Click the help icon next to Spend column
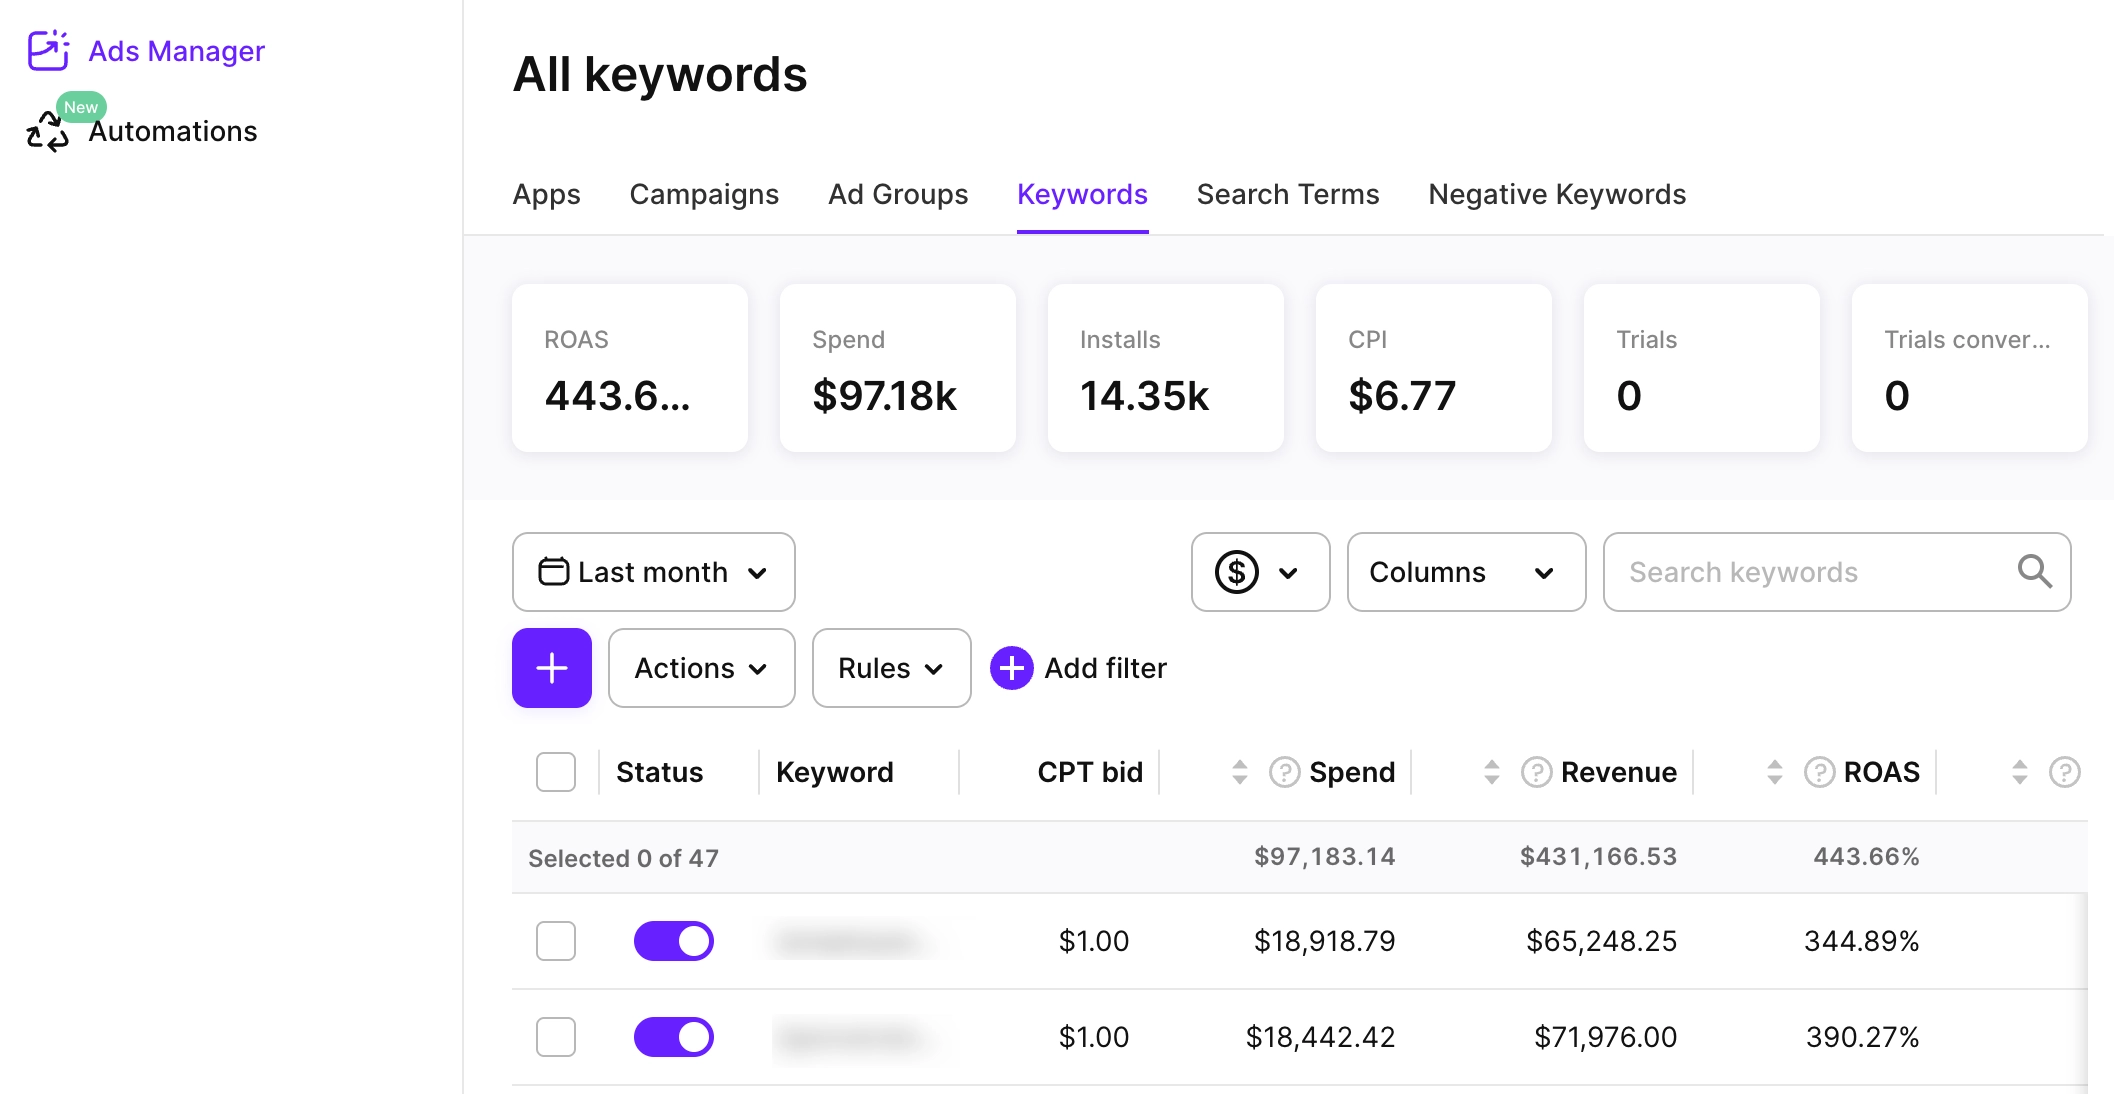This screenshot has width=2114, height=1094. click(x=1285, y=771)
